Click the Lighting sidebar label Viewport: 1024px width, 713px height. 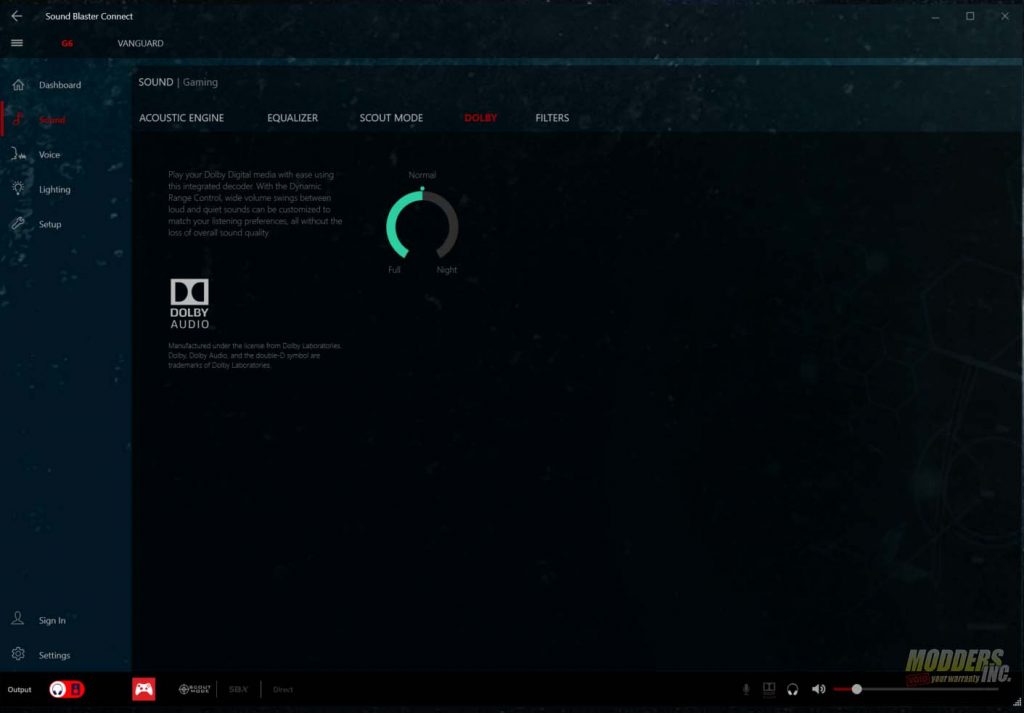click(54, 189)
